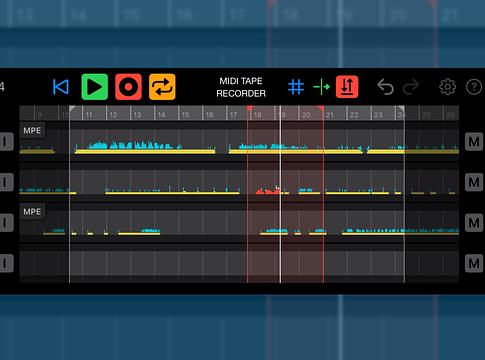Mute the third track with its M button
The width and height of the screenshot is (485, 360).
pos(474,223)
